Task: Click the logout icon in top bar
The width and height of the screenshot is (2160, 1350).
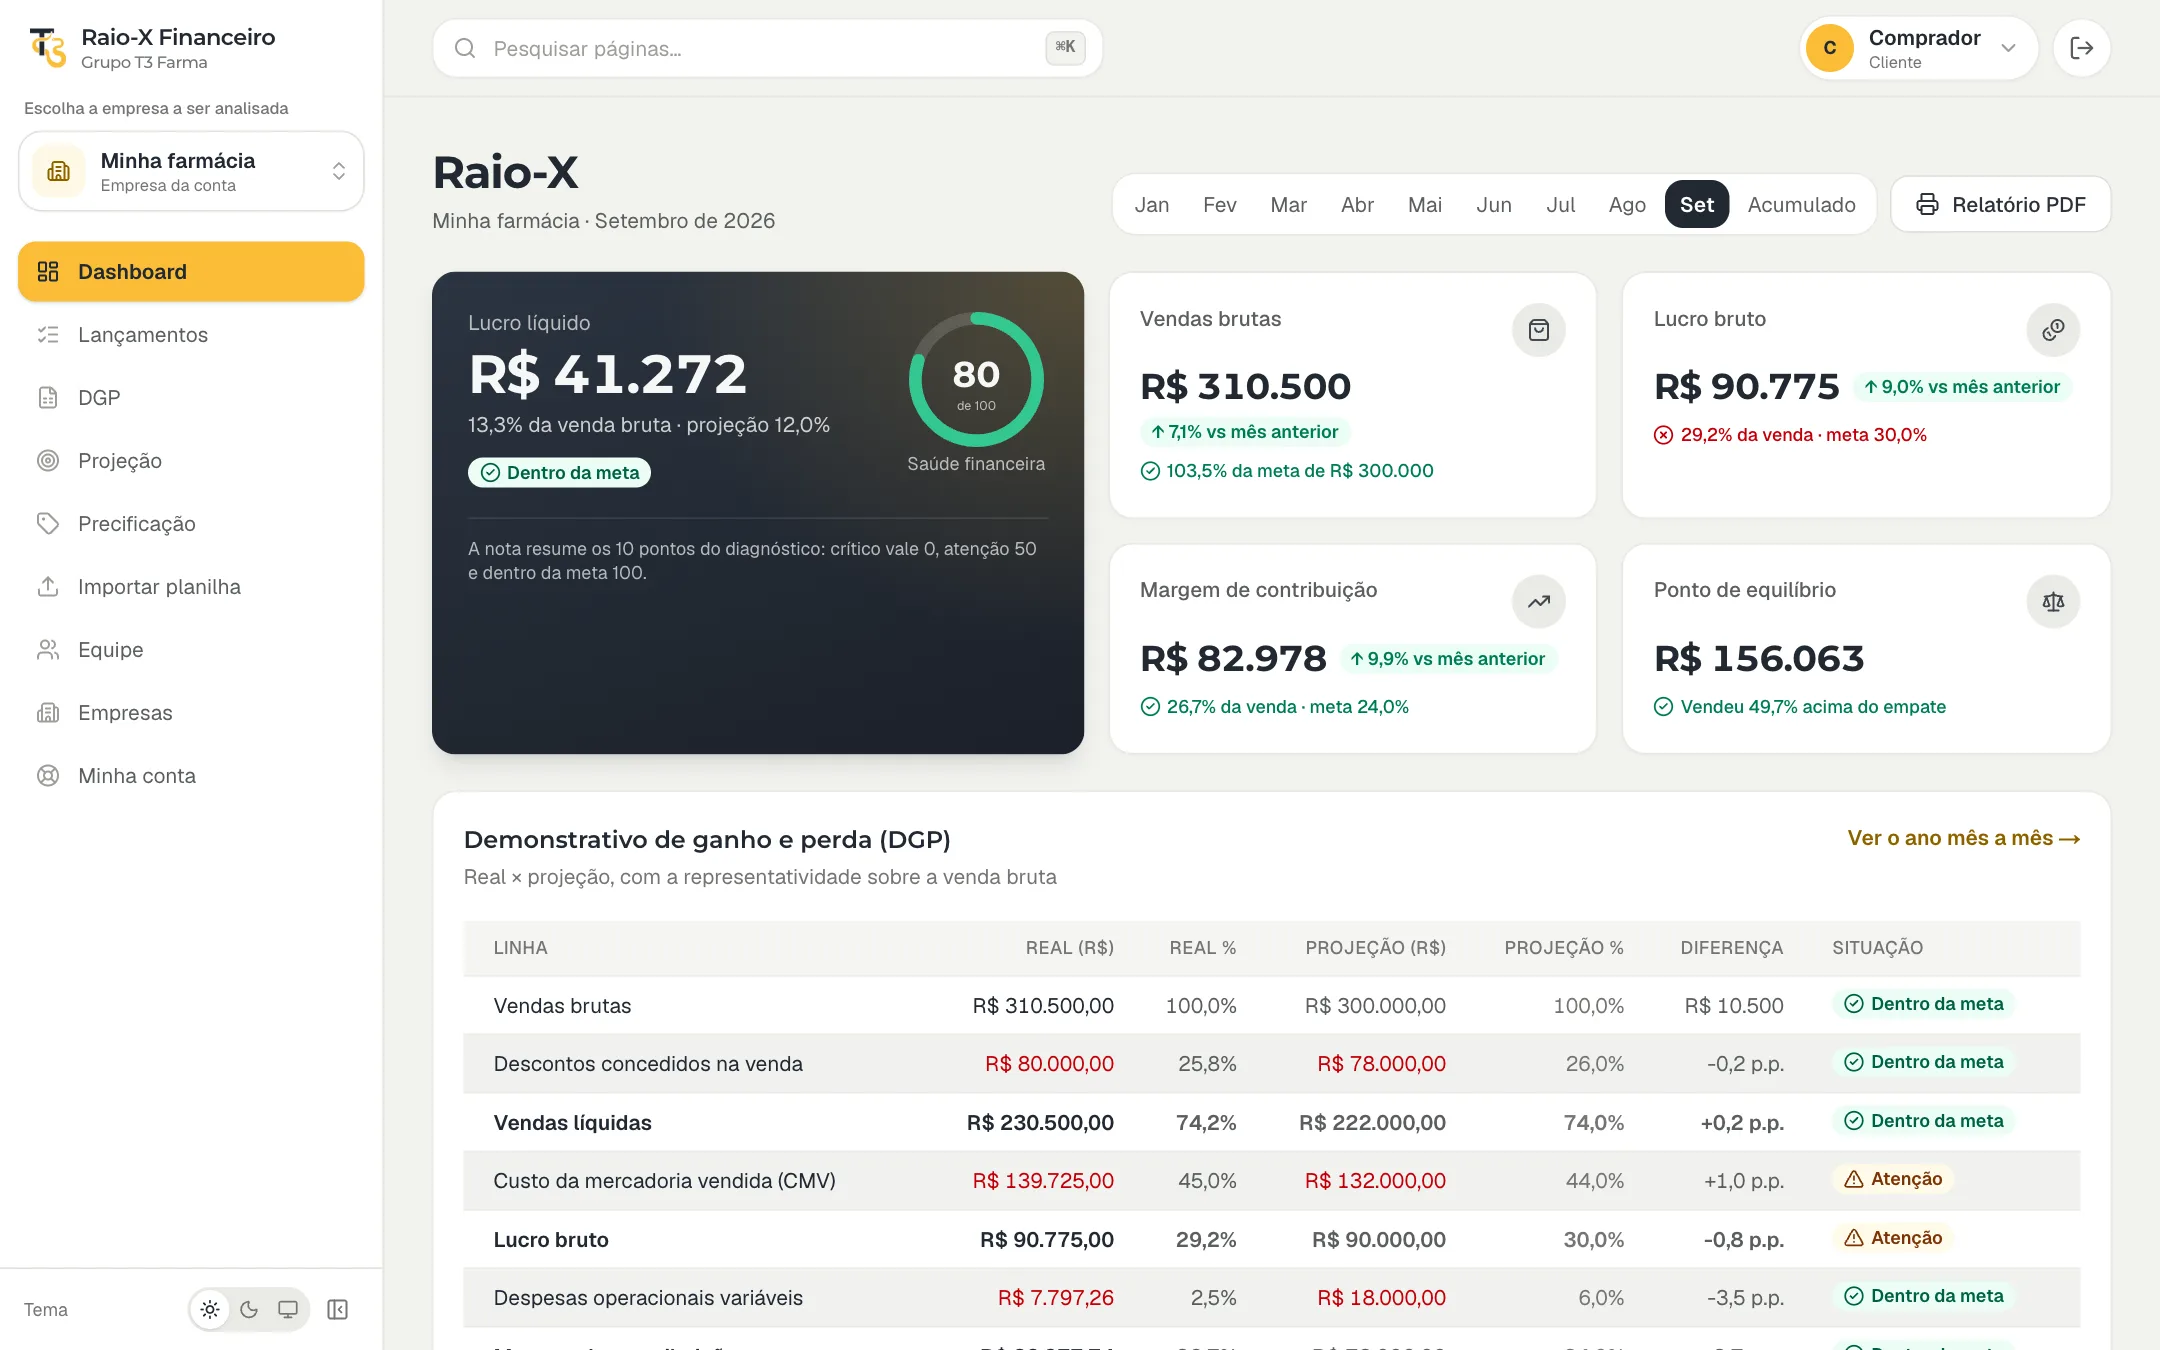Action: tap(2081, 48)
